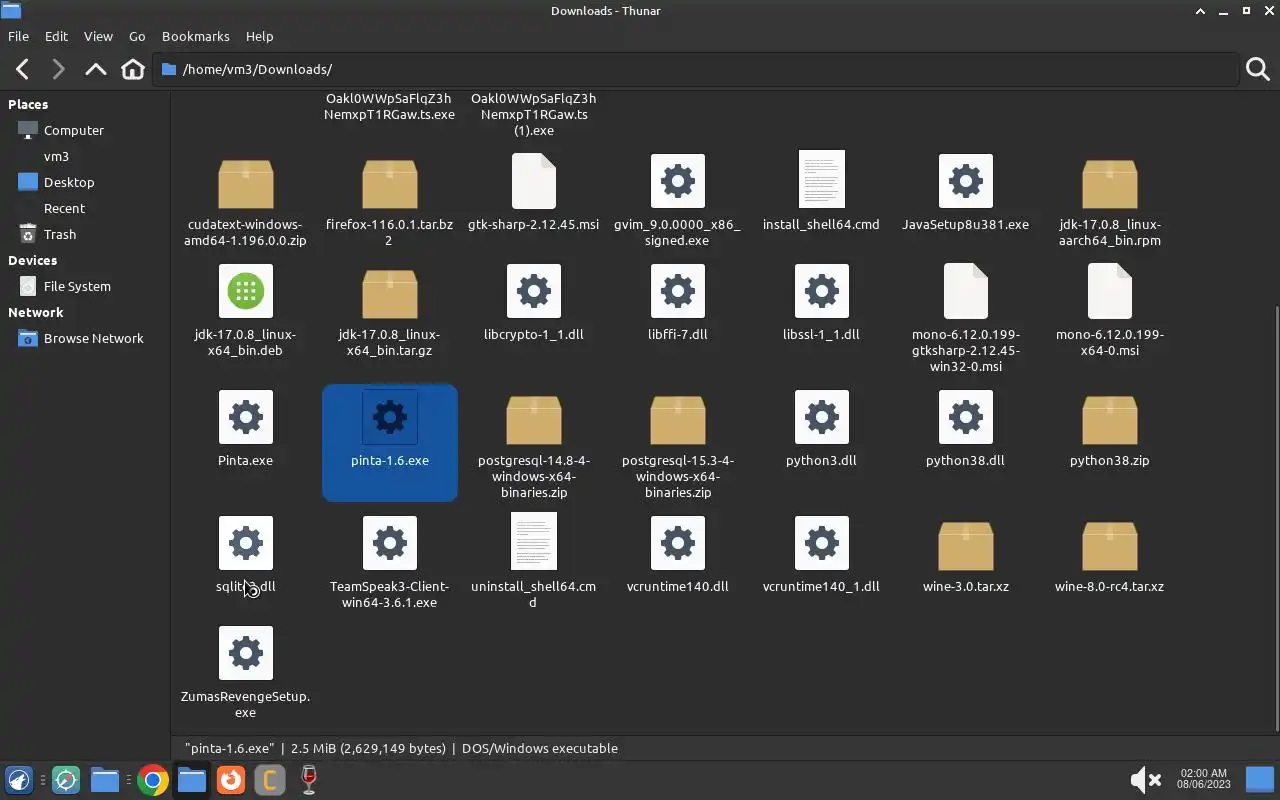
Task: Select the sqlite3.dll file icon
Action: point(246,543)
